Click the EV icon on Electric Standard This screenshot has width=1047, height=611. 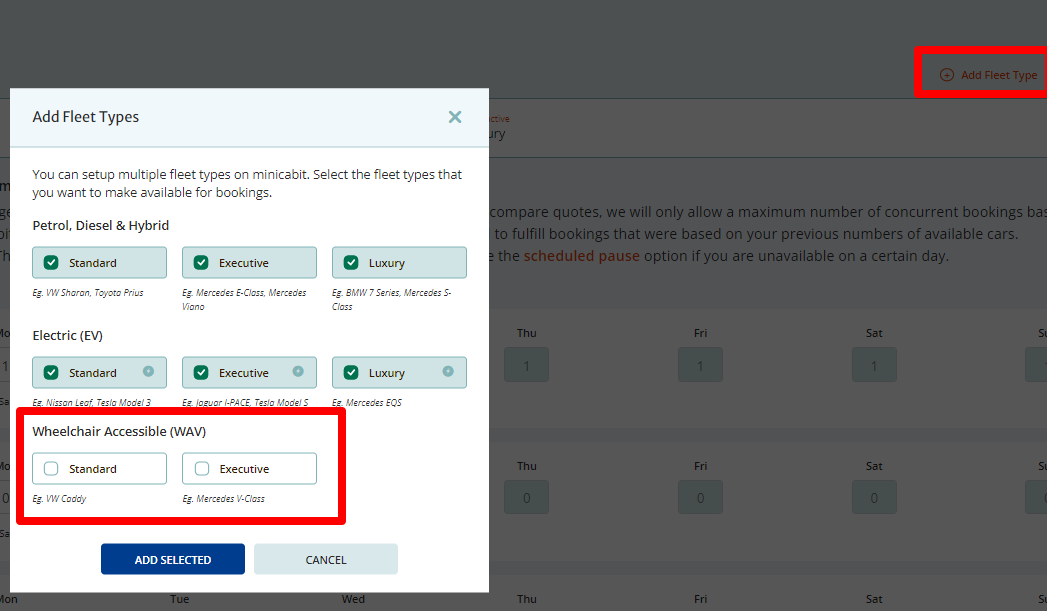click(x=148, y=371)
